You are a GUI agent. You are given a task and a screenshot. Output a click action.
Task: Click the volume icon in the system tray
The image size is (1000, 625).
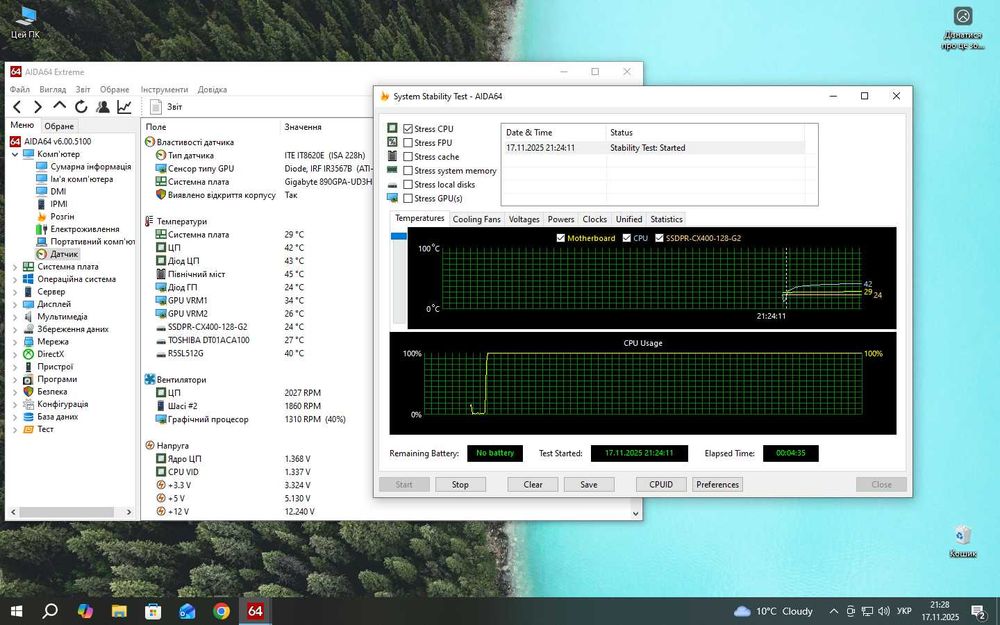(x=884, y=612)
